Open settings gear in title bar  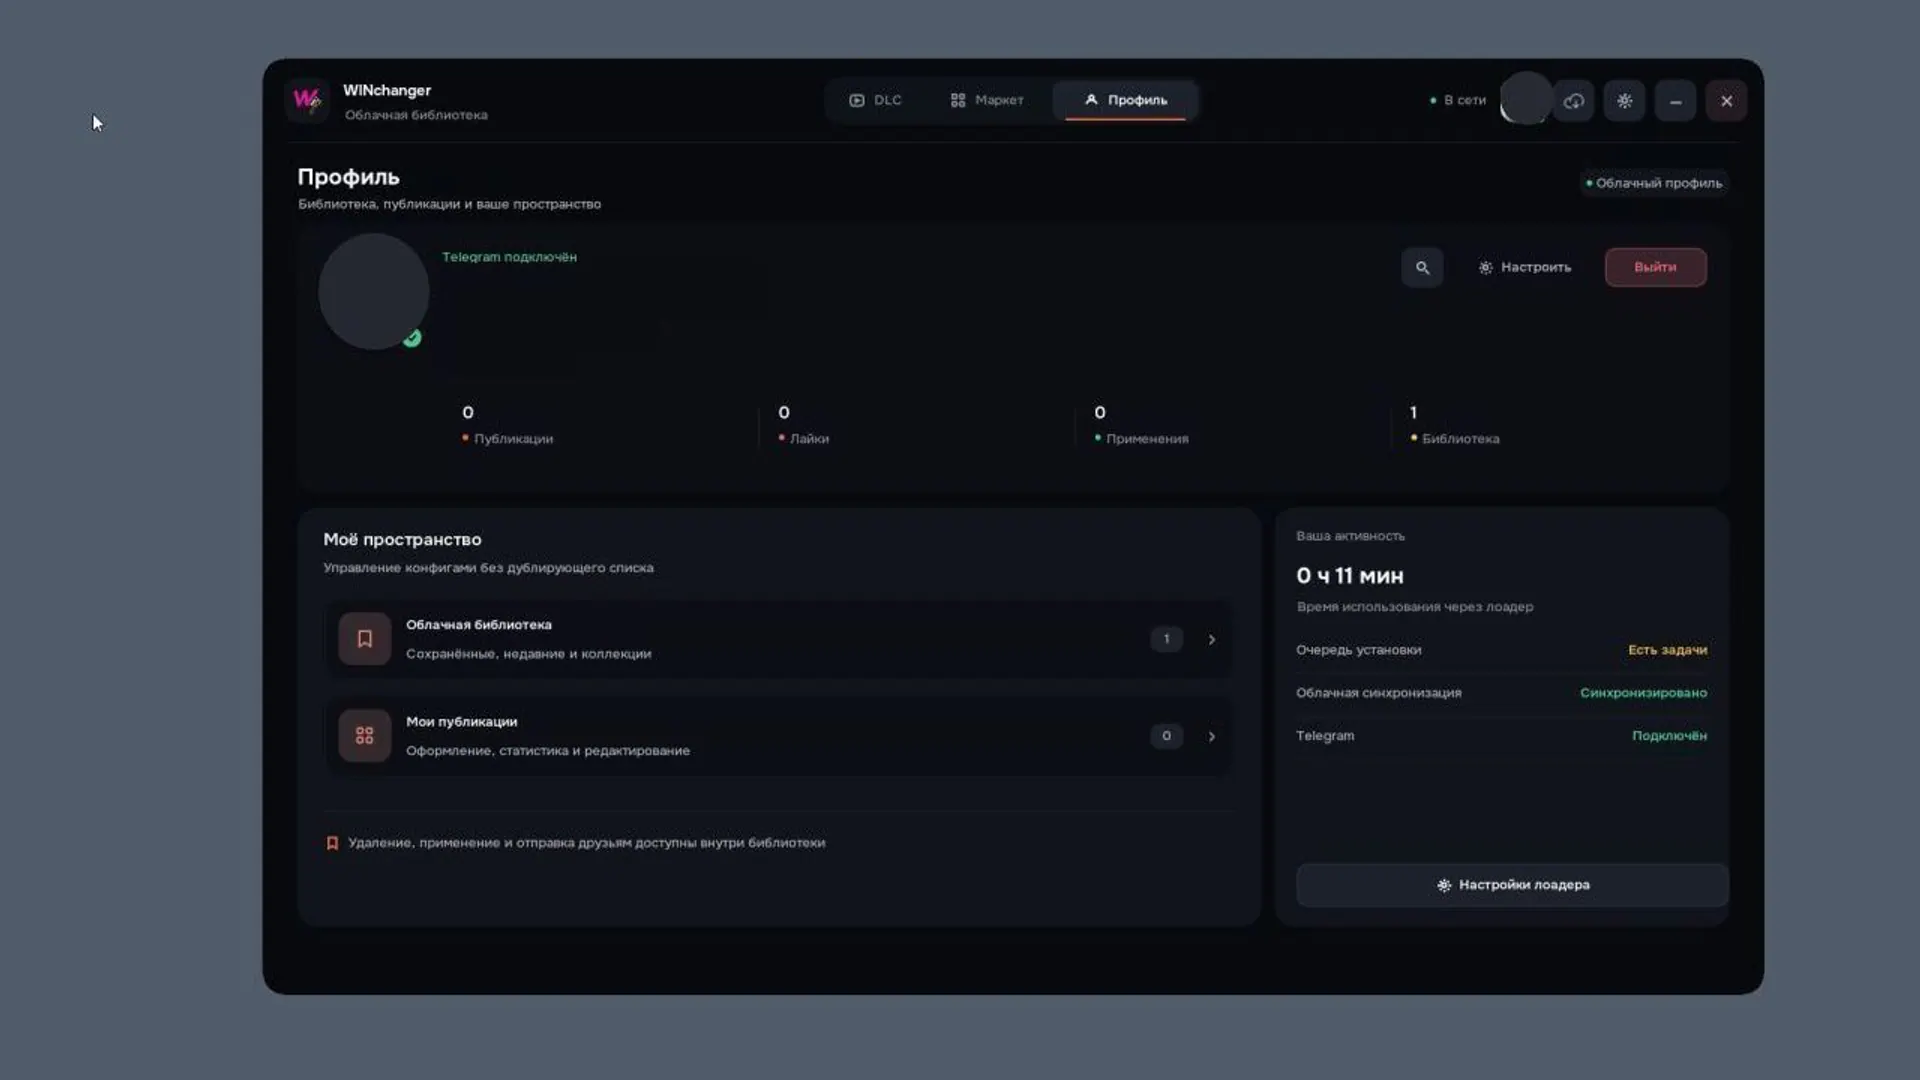point(1625,101)
